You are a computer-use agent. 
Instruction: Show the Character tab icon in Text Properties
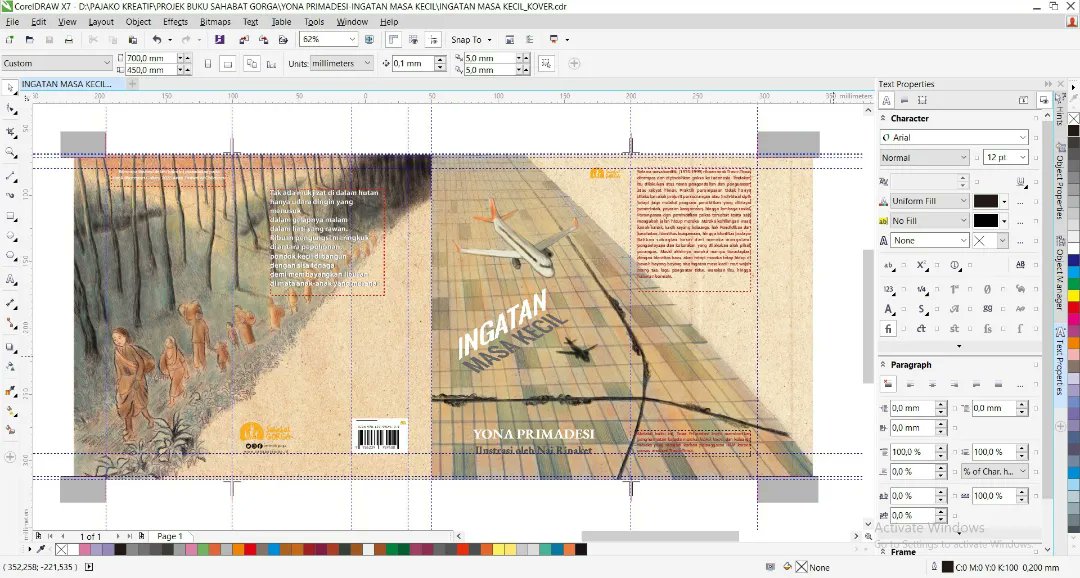pos(887,100)
